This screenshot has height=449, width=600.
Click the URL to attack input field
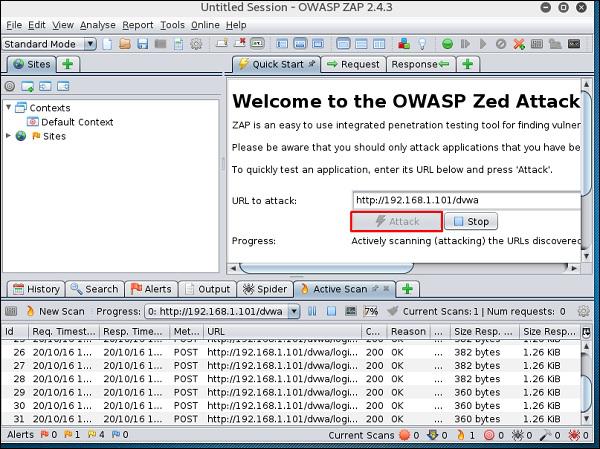pos(466,200)
